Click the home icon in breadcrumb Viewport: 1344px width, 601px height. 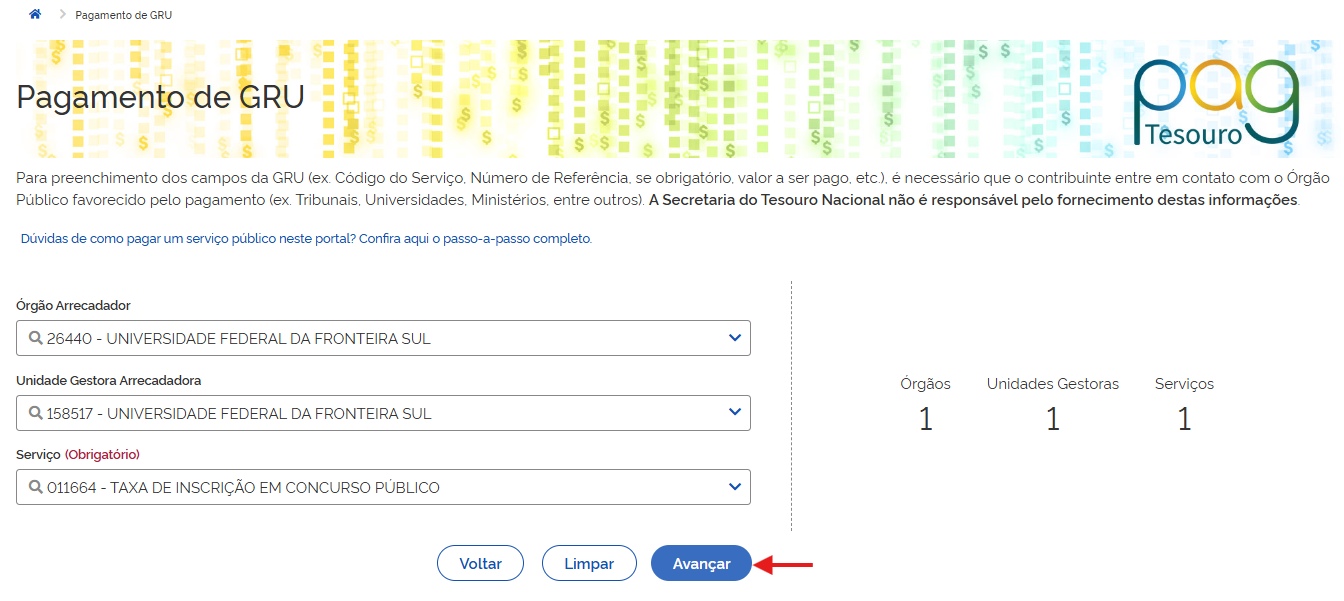pos(36,15)
